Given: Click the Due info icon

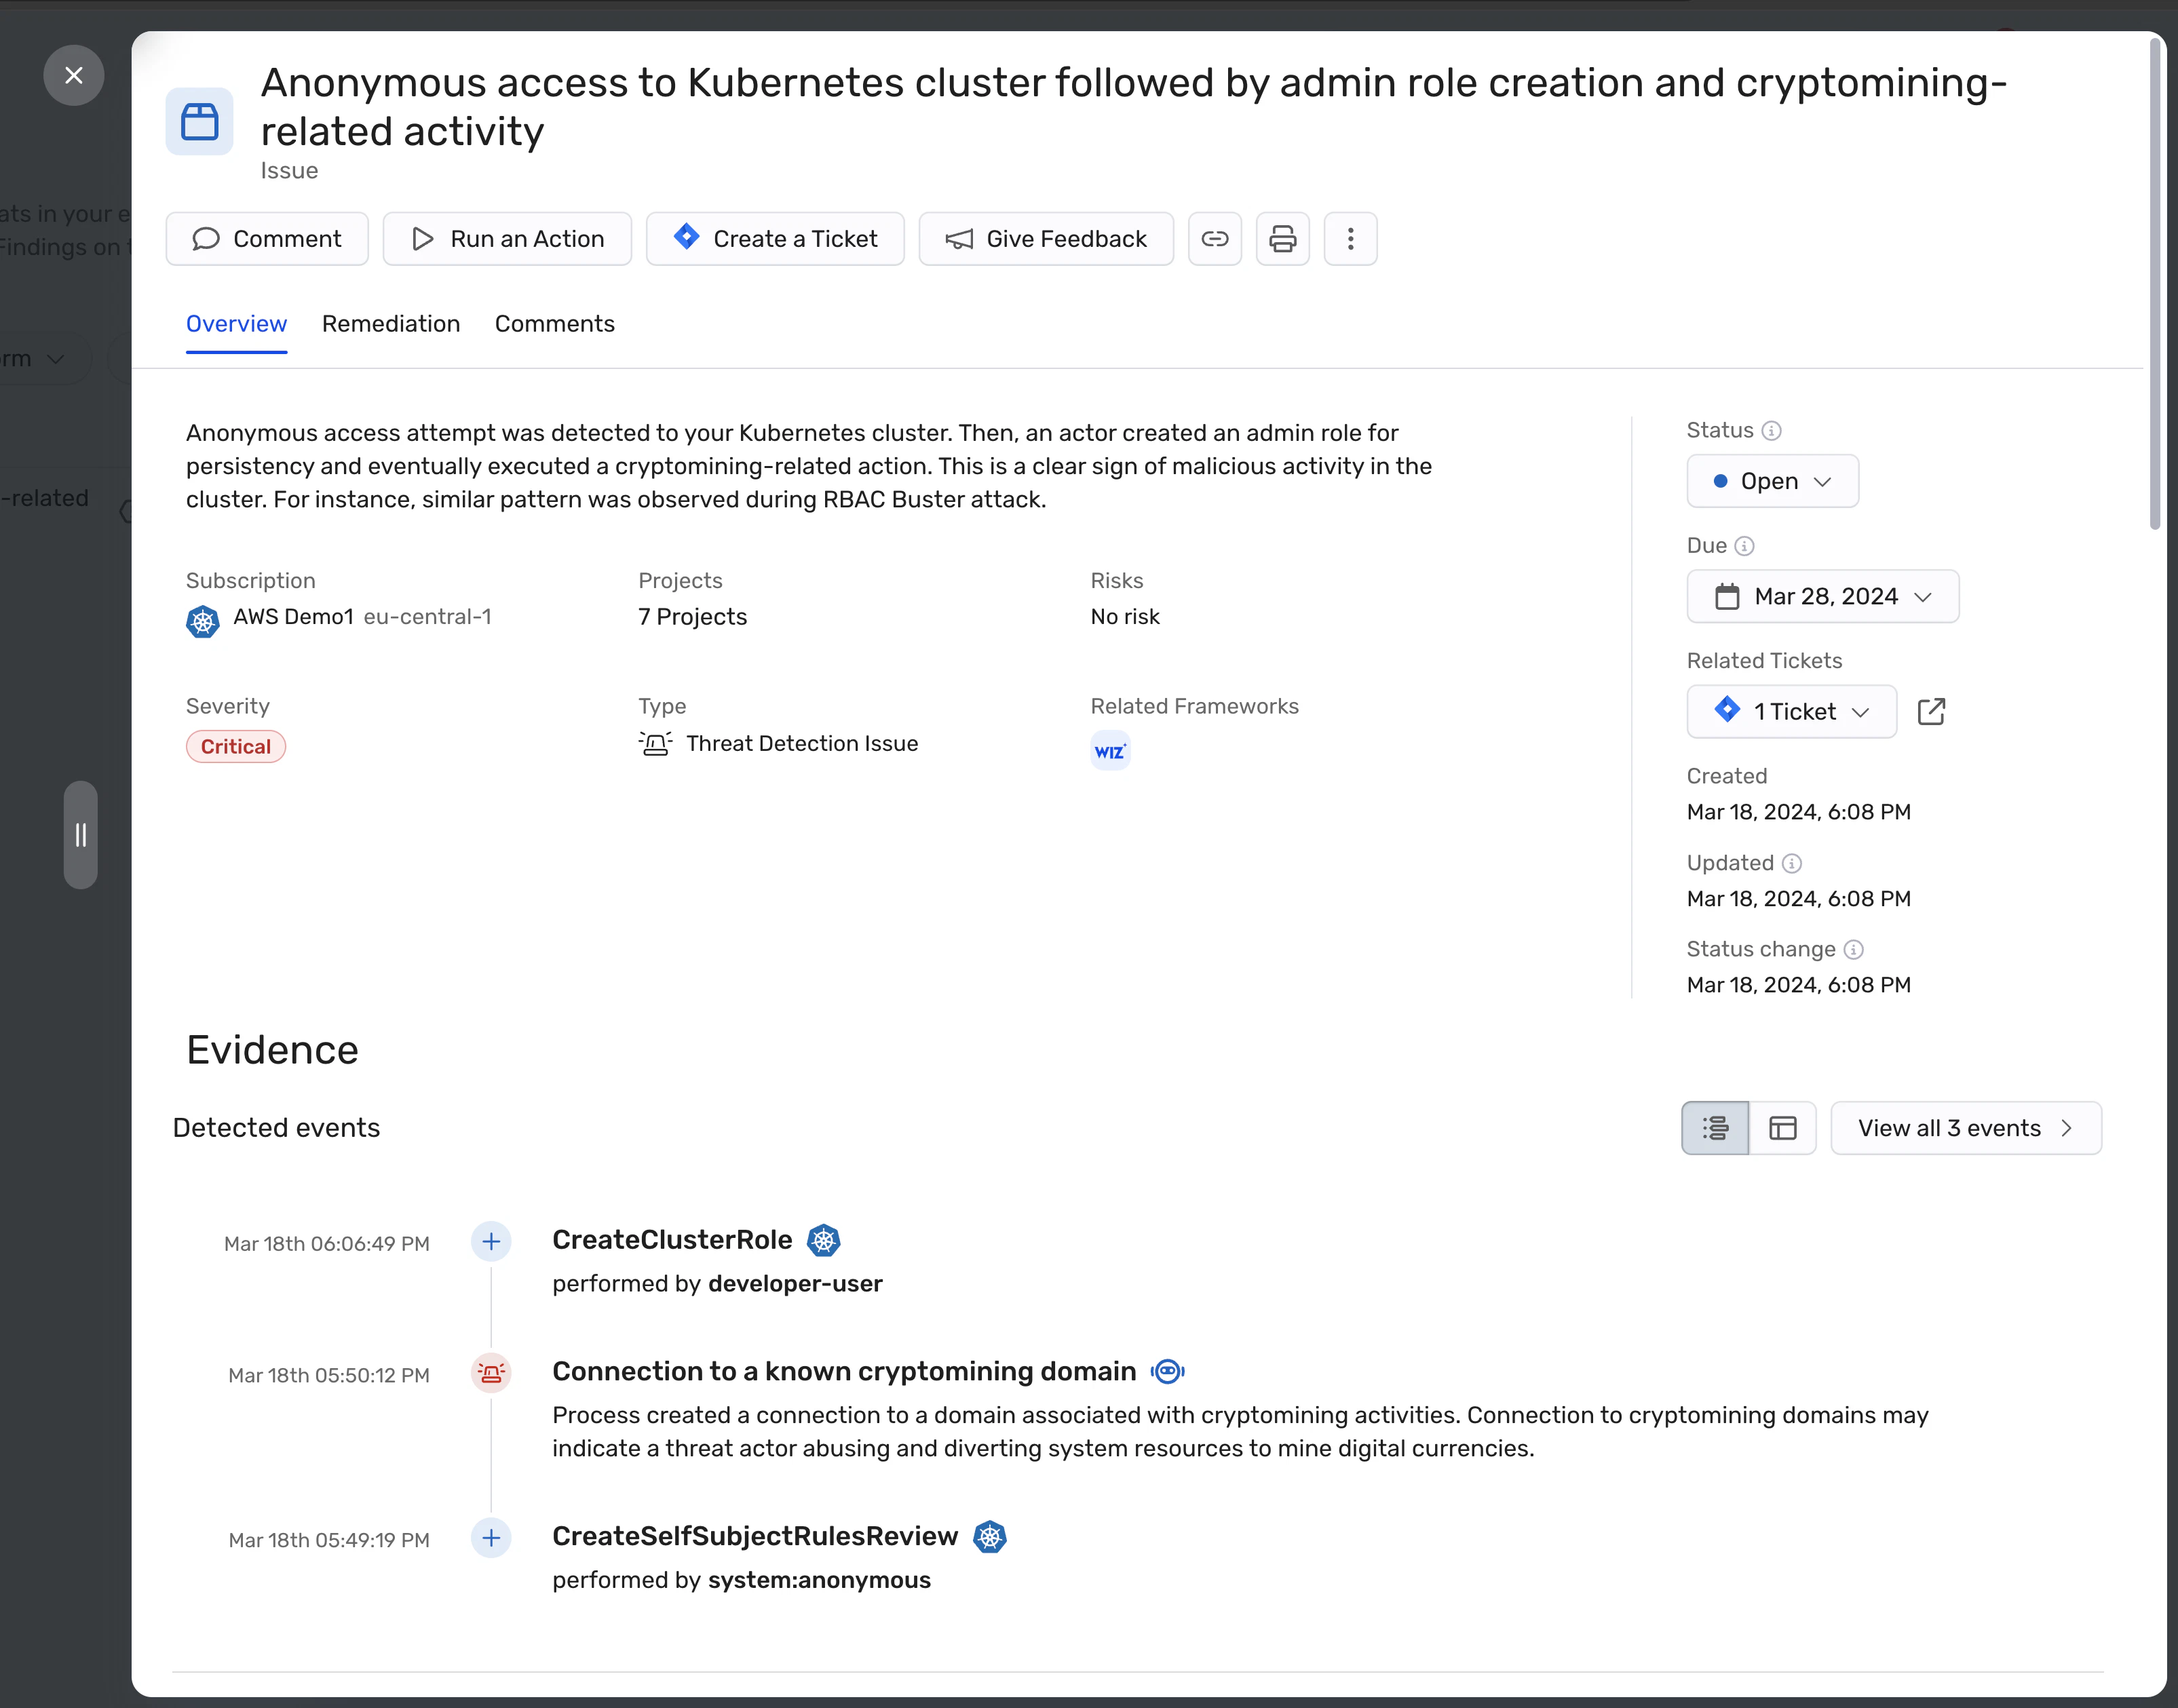Looking at the screenshot, I should coord(1744,546).
